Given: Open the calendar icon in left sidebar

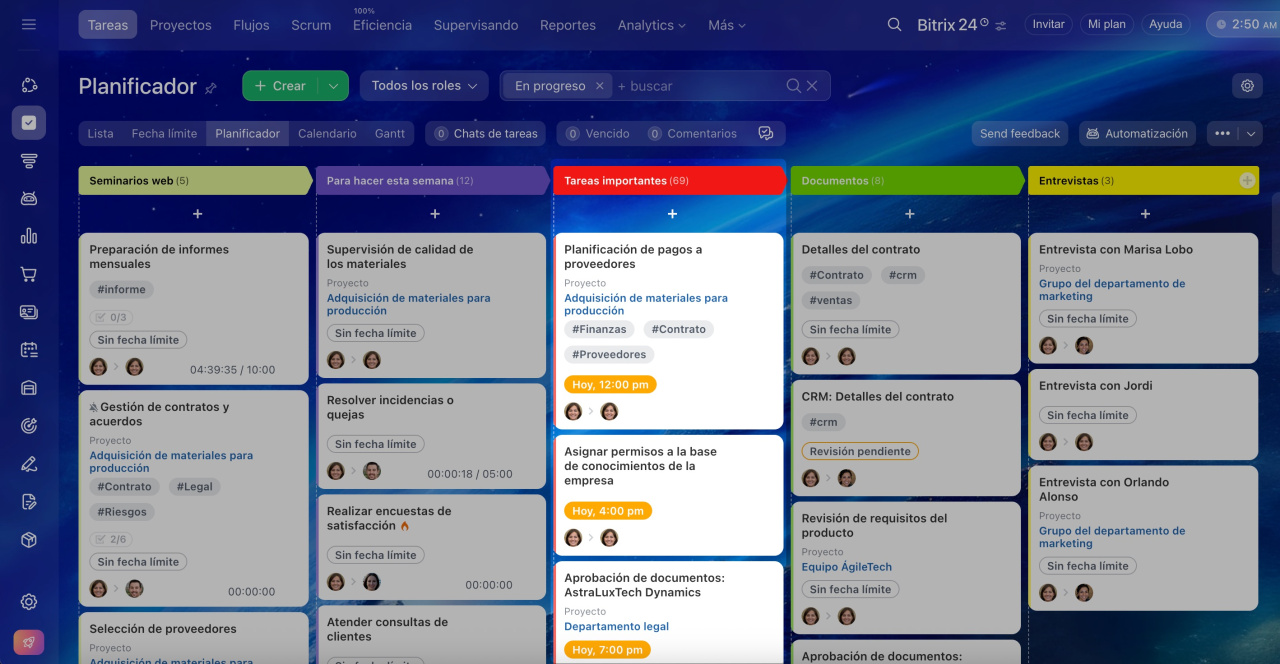Looking at the screenshot, I should pos(29,350).
